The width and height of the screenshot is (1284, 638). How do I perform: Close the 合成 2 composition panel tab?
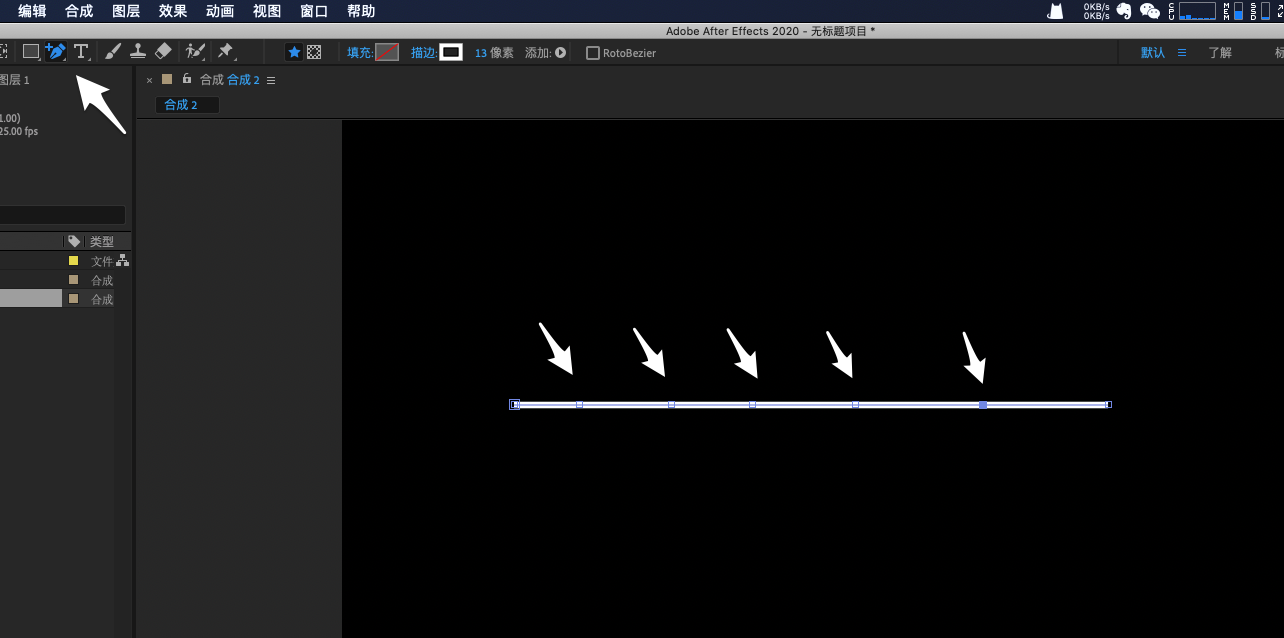(x=150, y=80)
